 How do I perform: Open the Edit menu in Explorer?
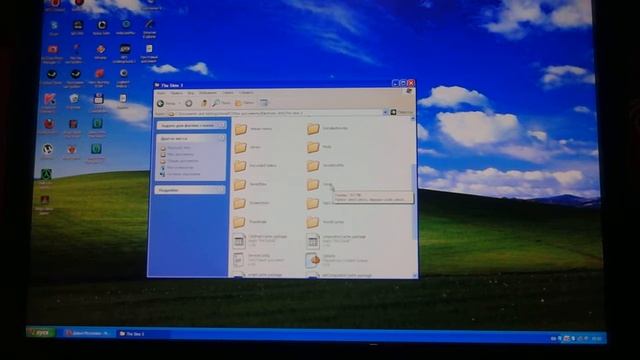(176, 93)
